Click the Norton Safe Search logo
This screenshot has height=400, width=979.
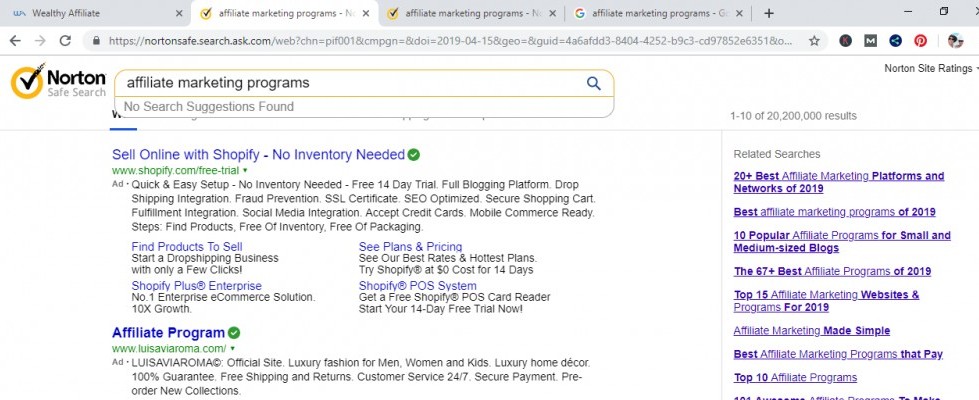click(x=58, y=82)
